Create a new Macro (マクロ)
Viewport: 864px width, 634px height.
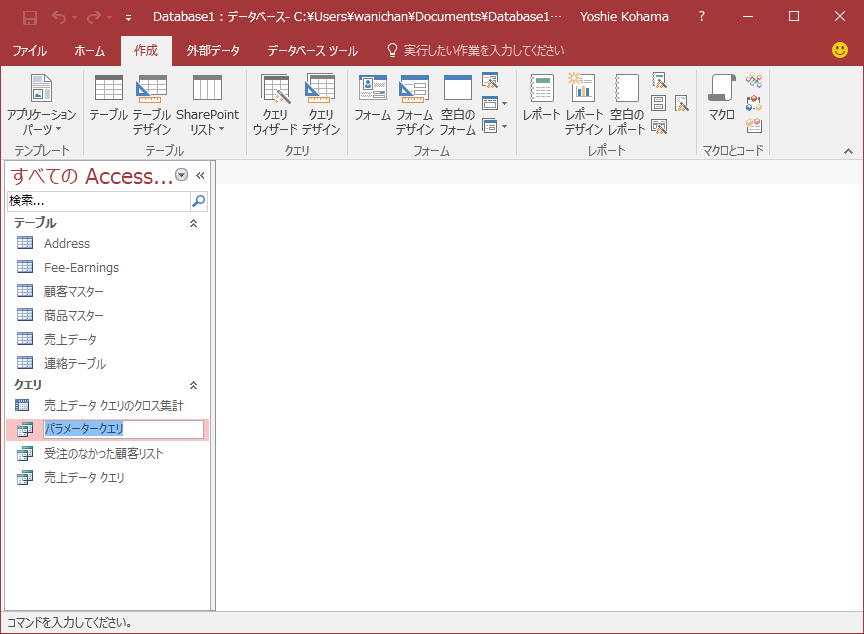[721, 98]
